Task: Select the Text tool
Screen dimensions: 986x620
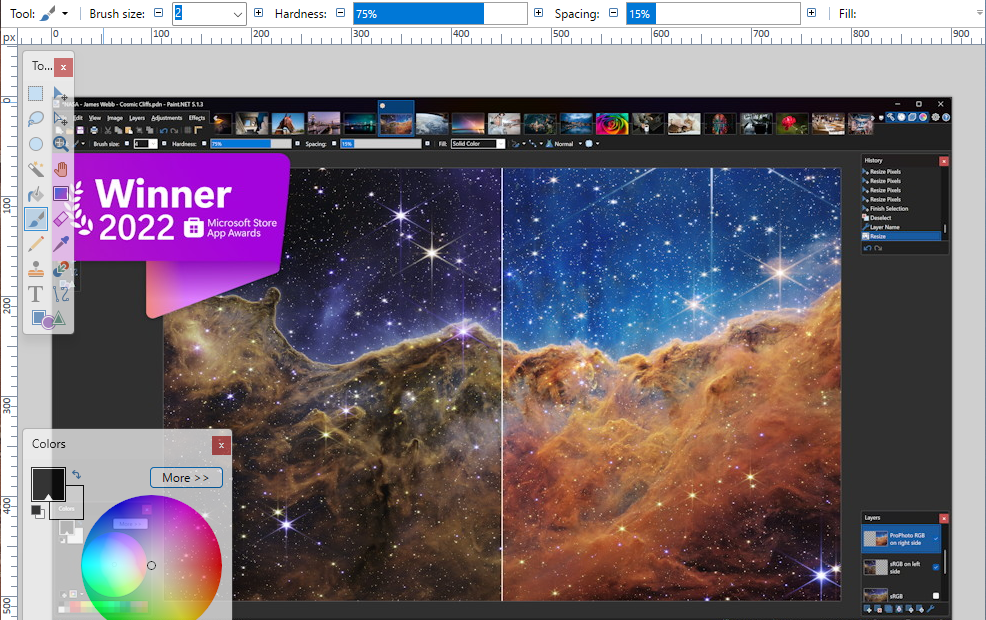Action: pyautogui.click(x=36, y=294)
